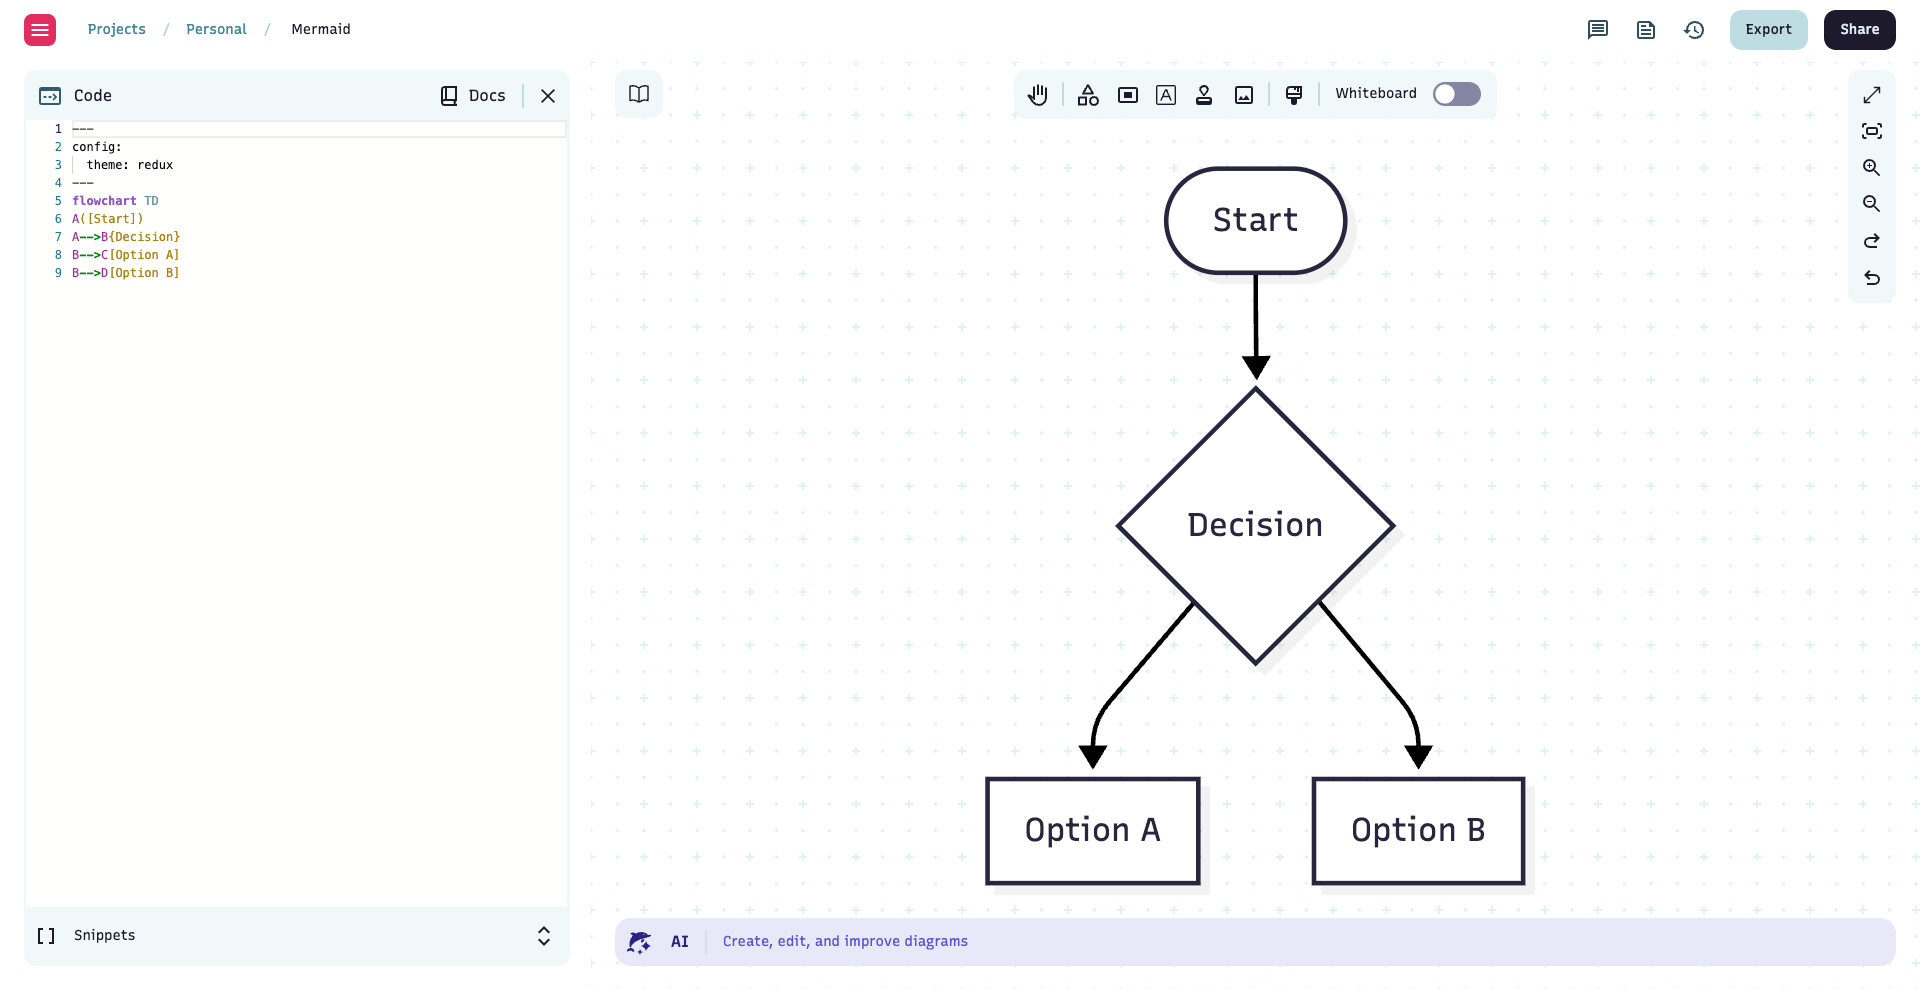
Task: Click the AI dolphin sparkle icon
Action: 639,942
